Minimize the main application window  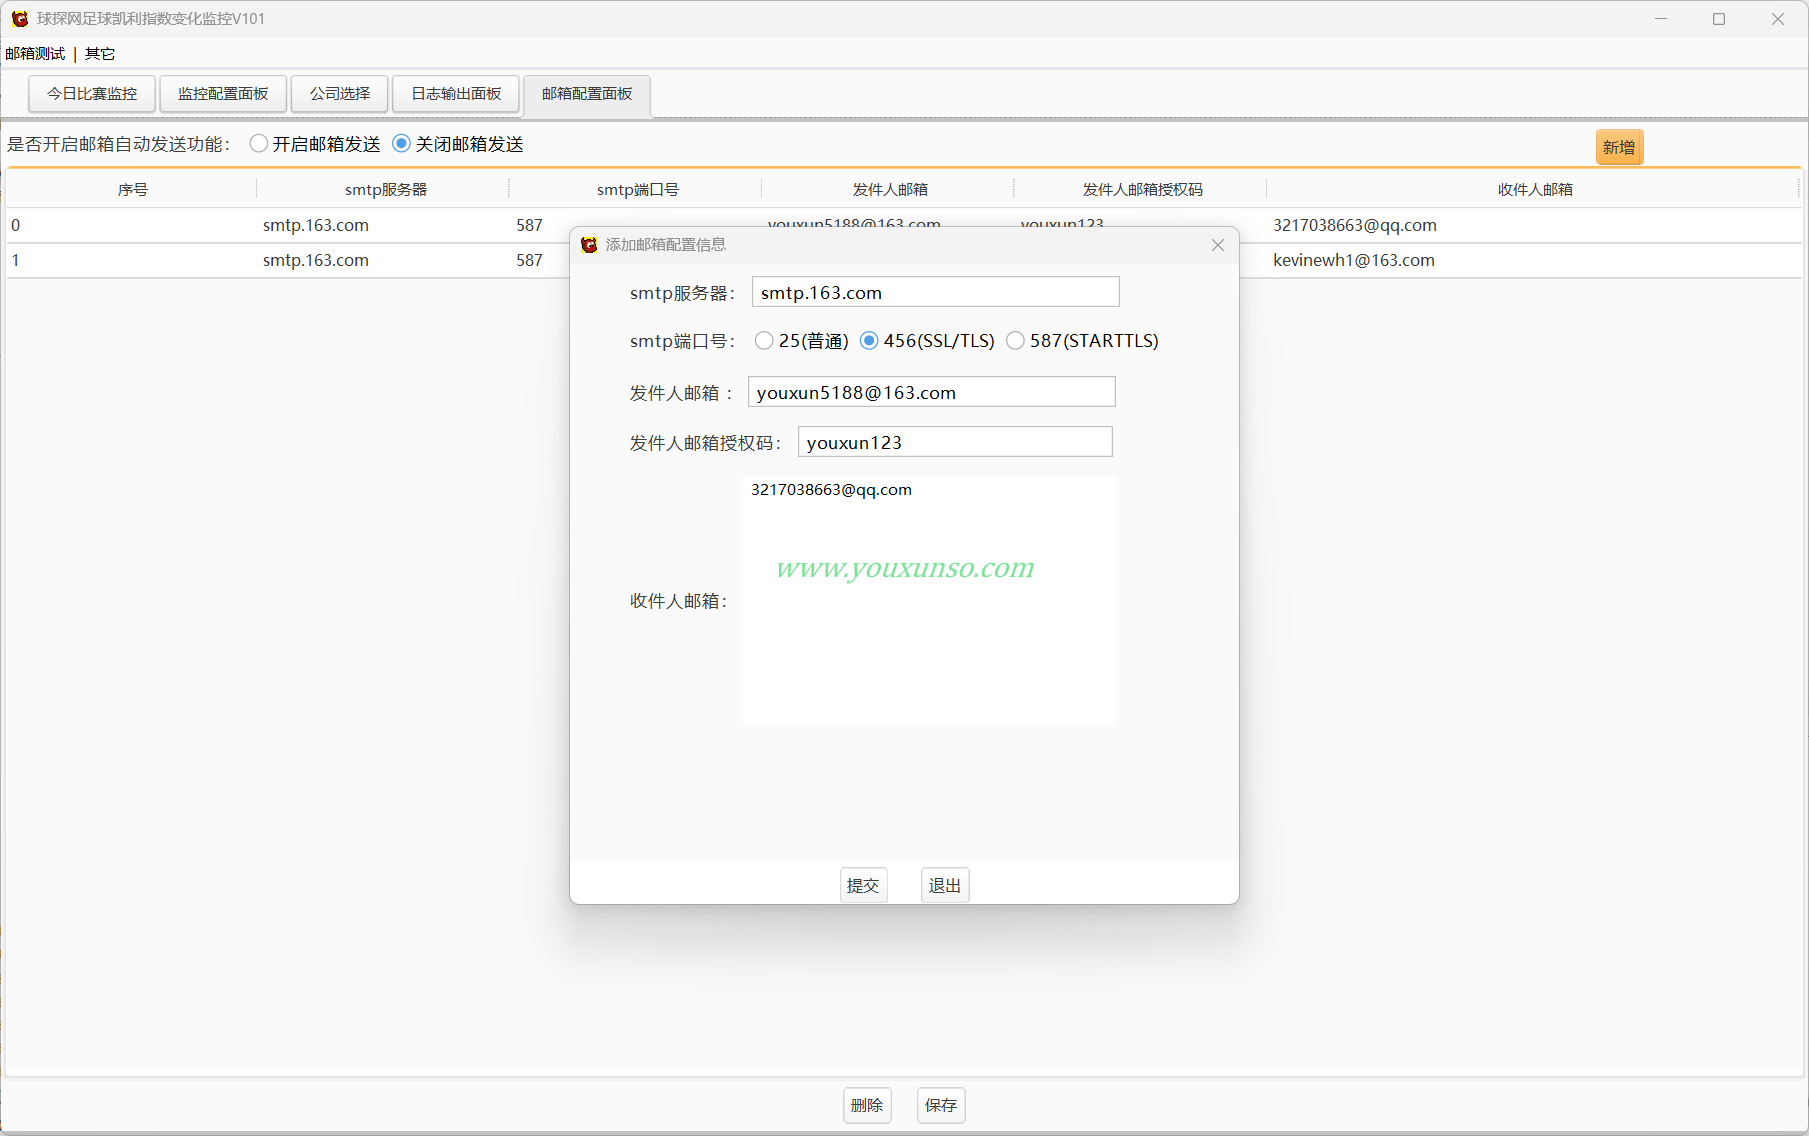pyautogui.click(x=1661, y=19)
